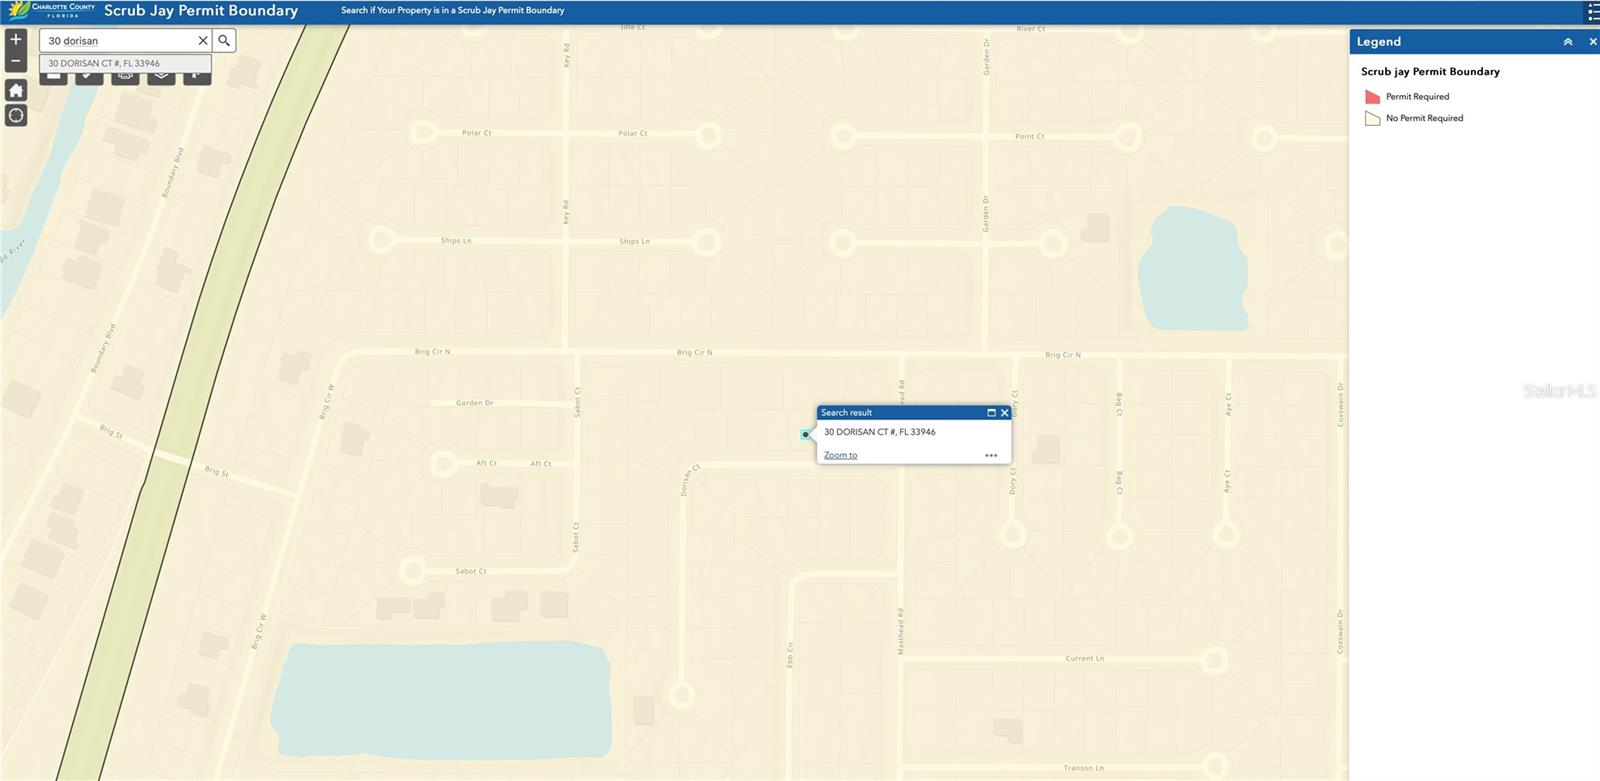1600x781 pixels.
Task: Select 30 DORISAN CT suggestion
Action: point(105,63)
